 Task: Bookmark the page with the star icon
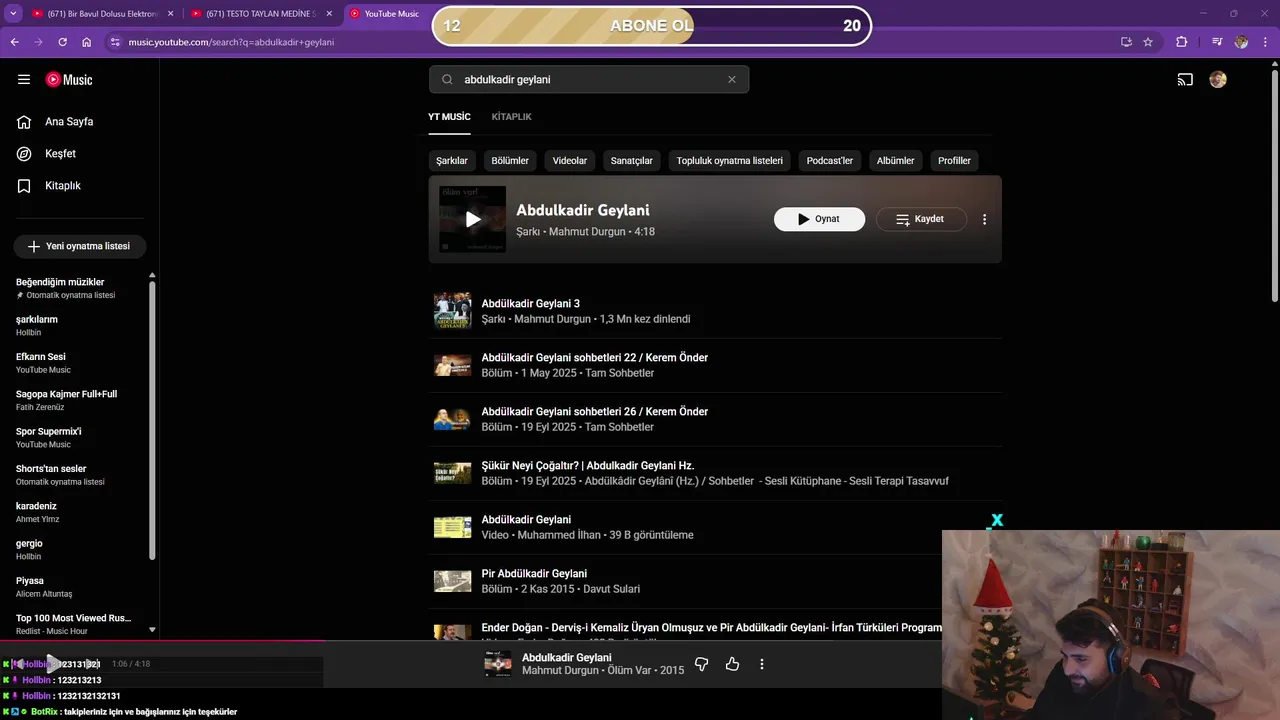(x=1148, y=42)
